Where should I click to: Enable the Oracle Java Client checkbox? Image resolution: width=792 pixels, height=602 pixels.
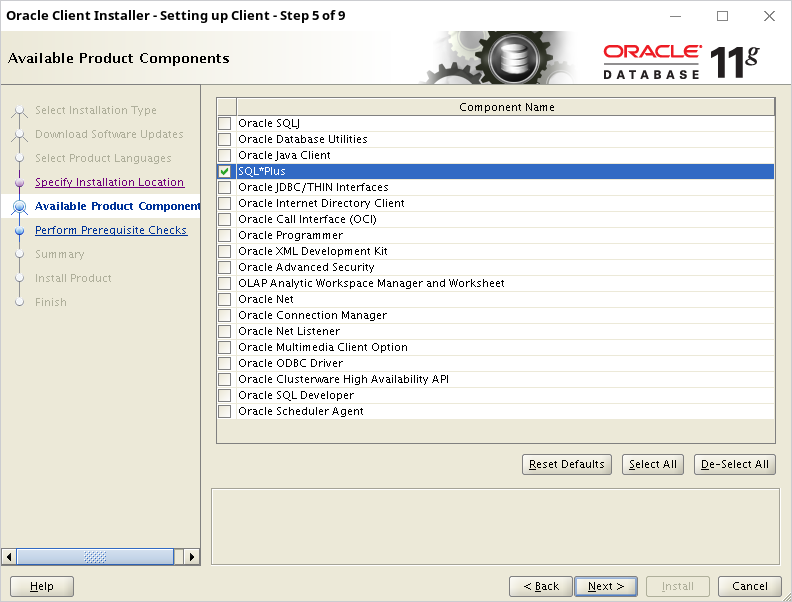tap(224, 155)
